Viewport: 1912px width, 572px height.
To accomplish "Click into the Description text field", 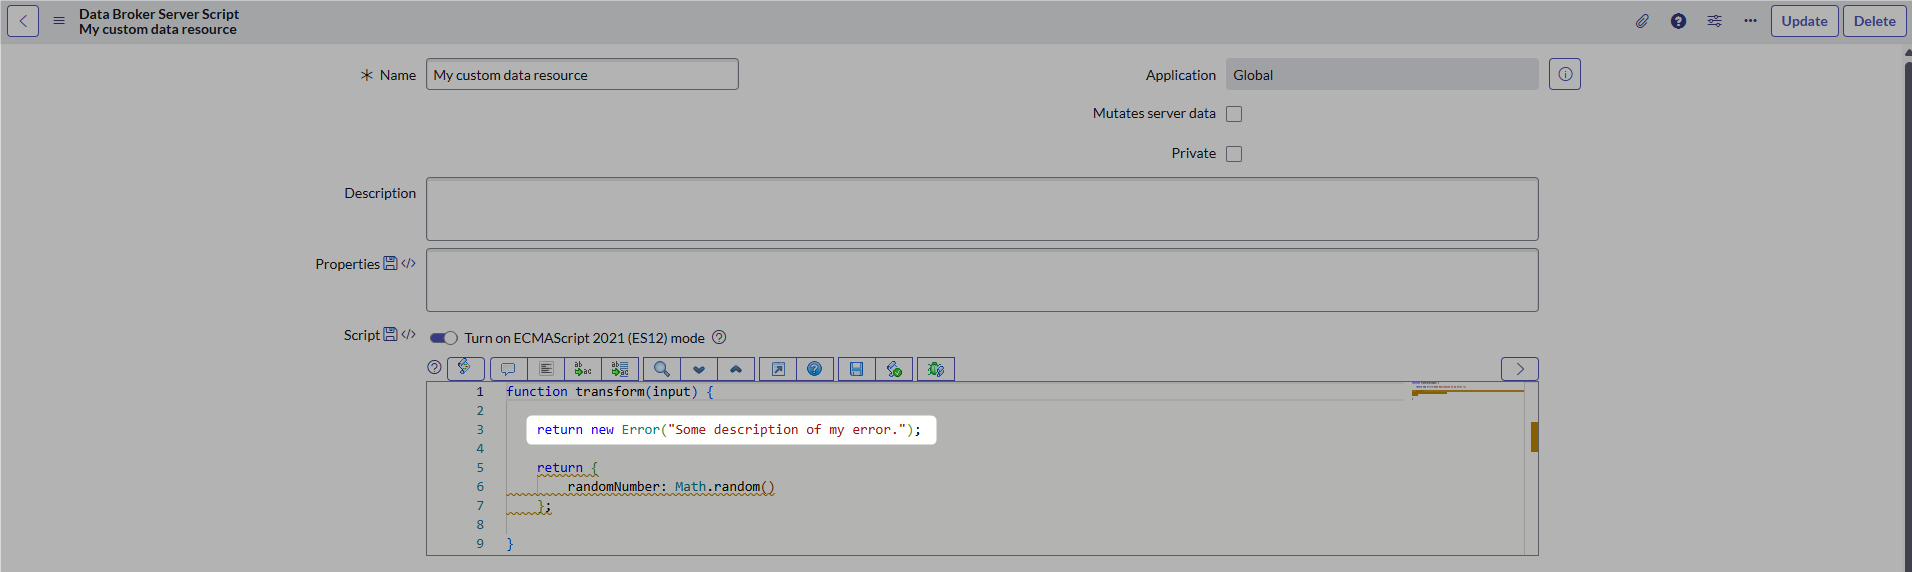I will (x=981, y=209).
